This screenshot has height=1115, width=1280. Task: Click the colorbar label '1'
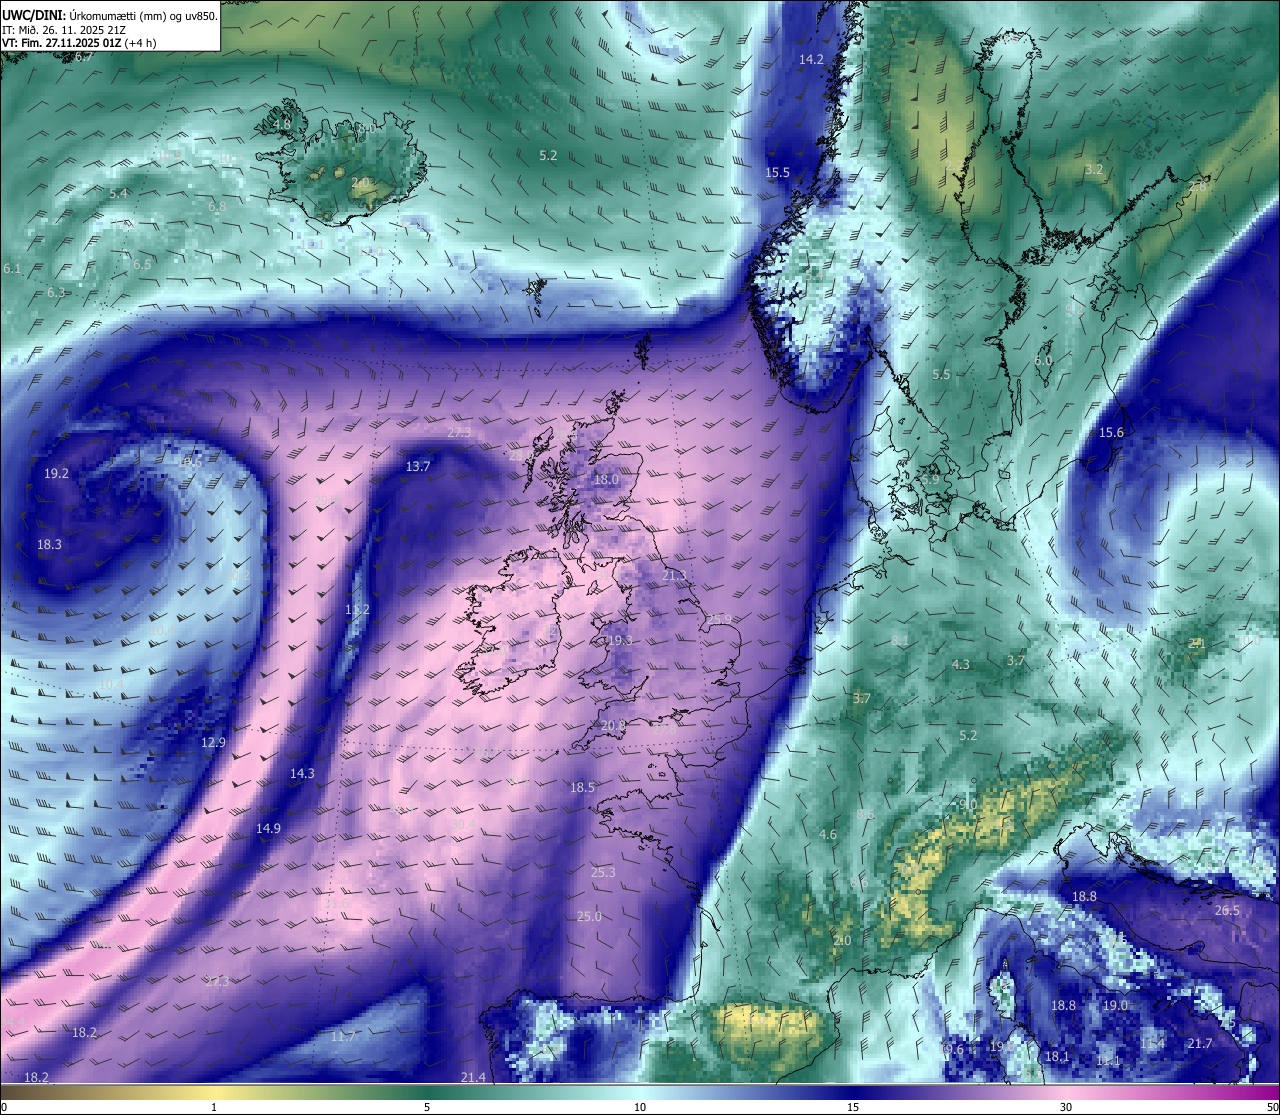pos(214,1107)
